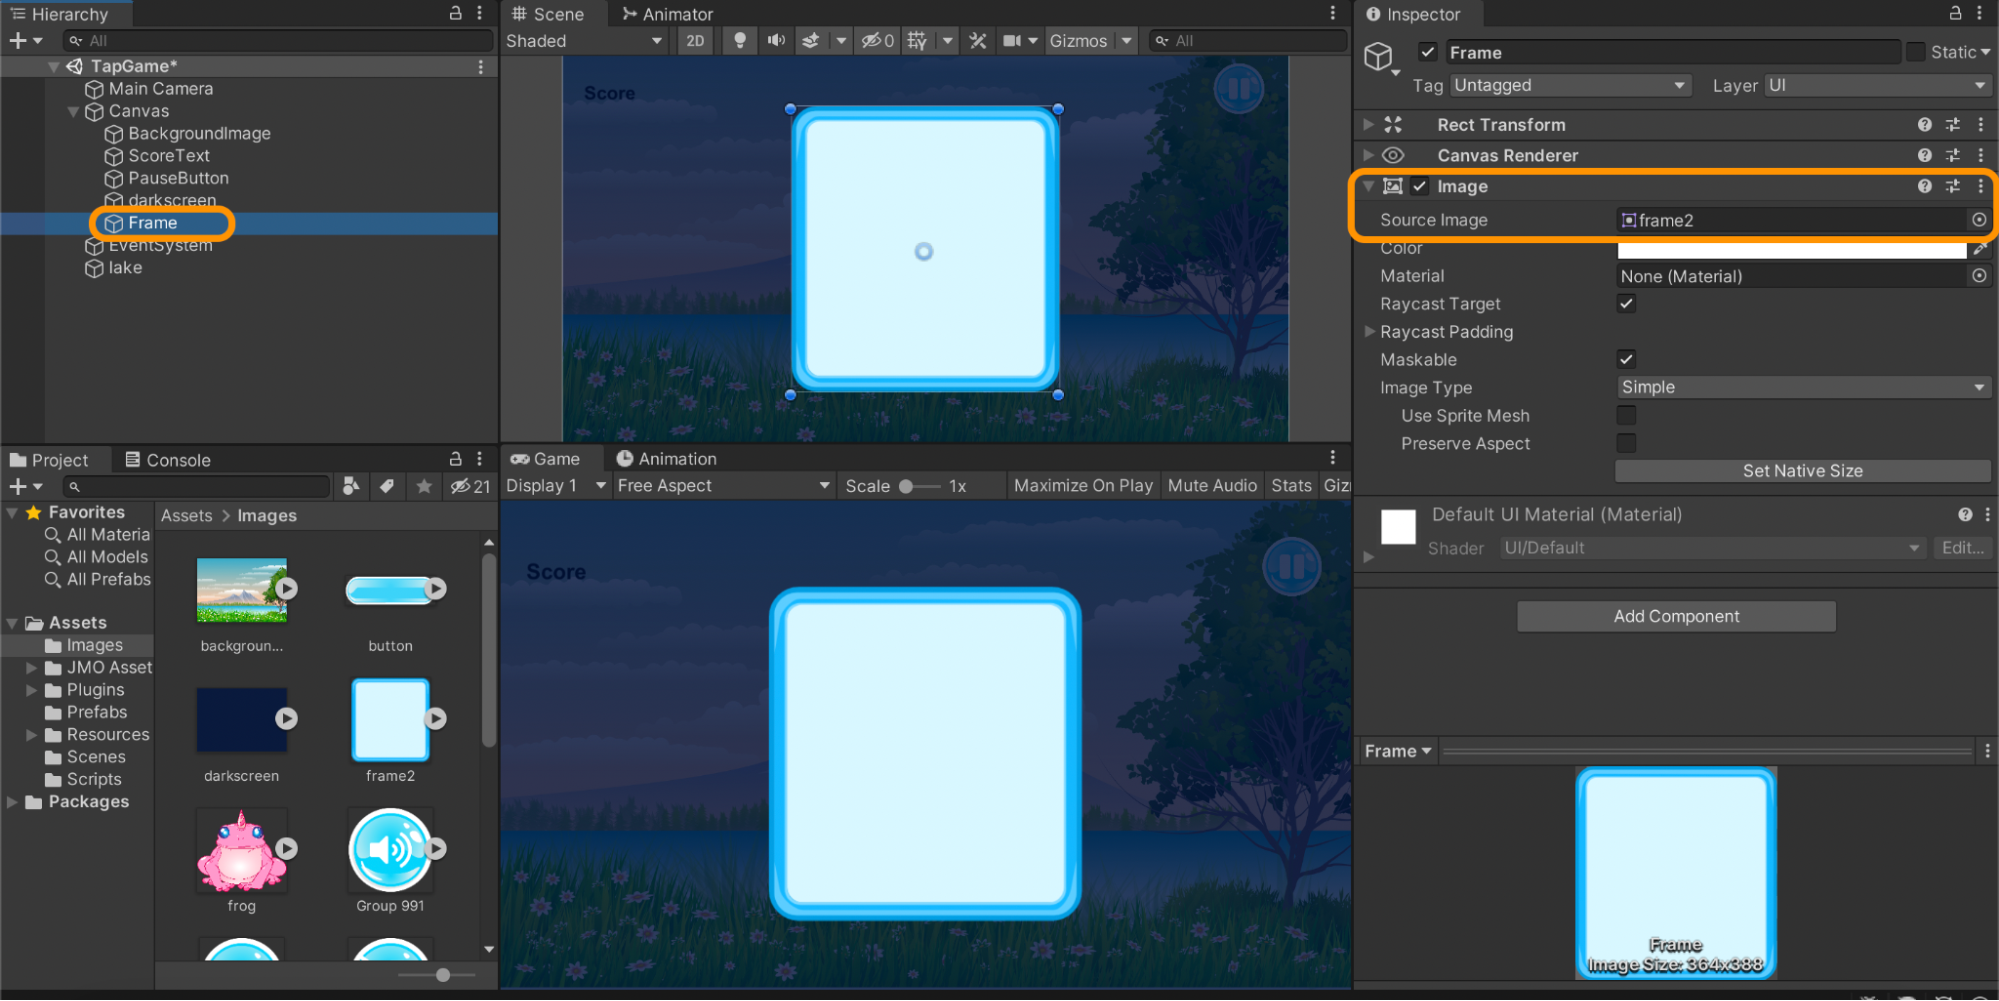The image size is (1999, 1001).
Task: Open the Gizmos dropdown arrow
Action: tap(1127, 40)
